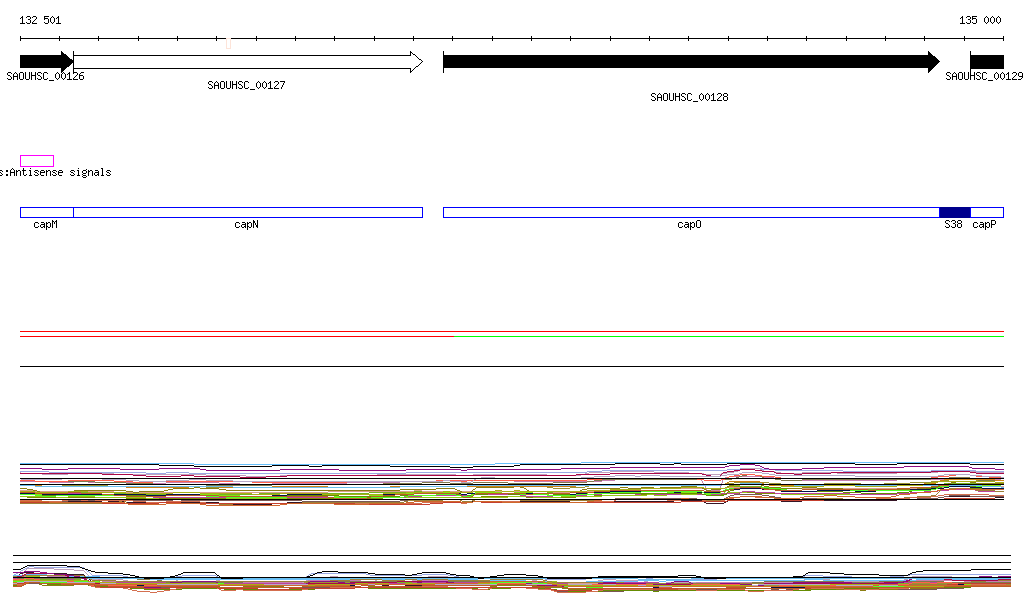
Task: Click the capP segment box
Action: tap(987, 212)
